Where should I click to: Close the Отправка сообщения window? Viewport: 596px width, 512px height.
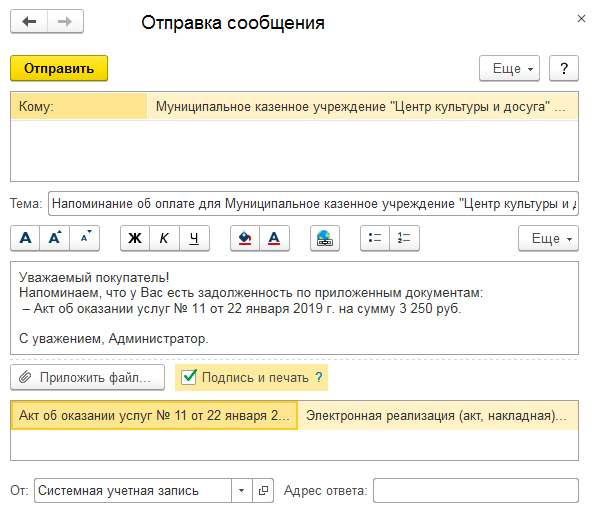pos(581,19)
